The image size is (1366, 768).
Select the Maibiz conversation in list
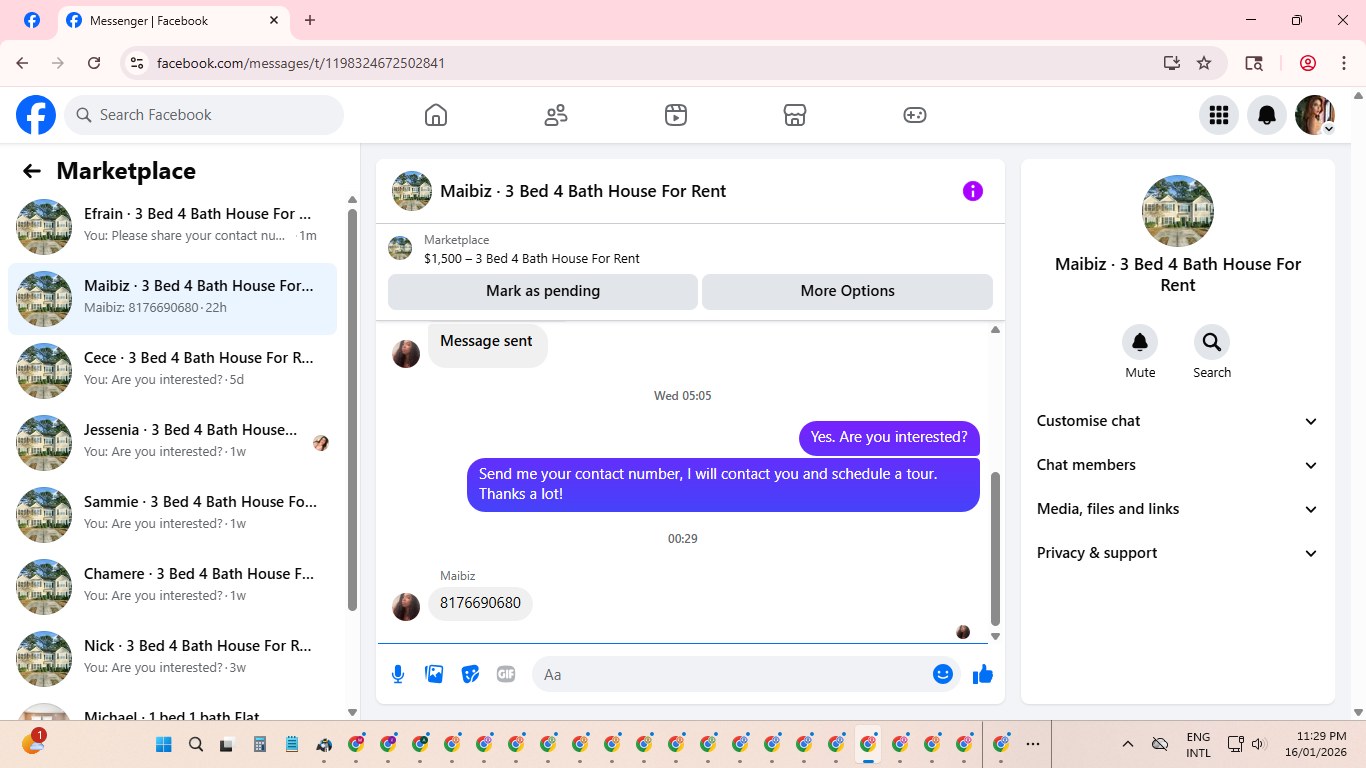172,299
